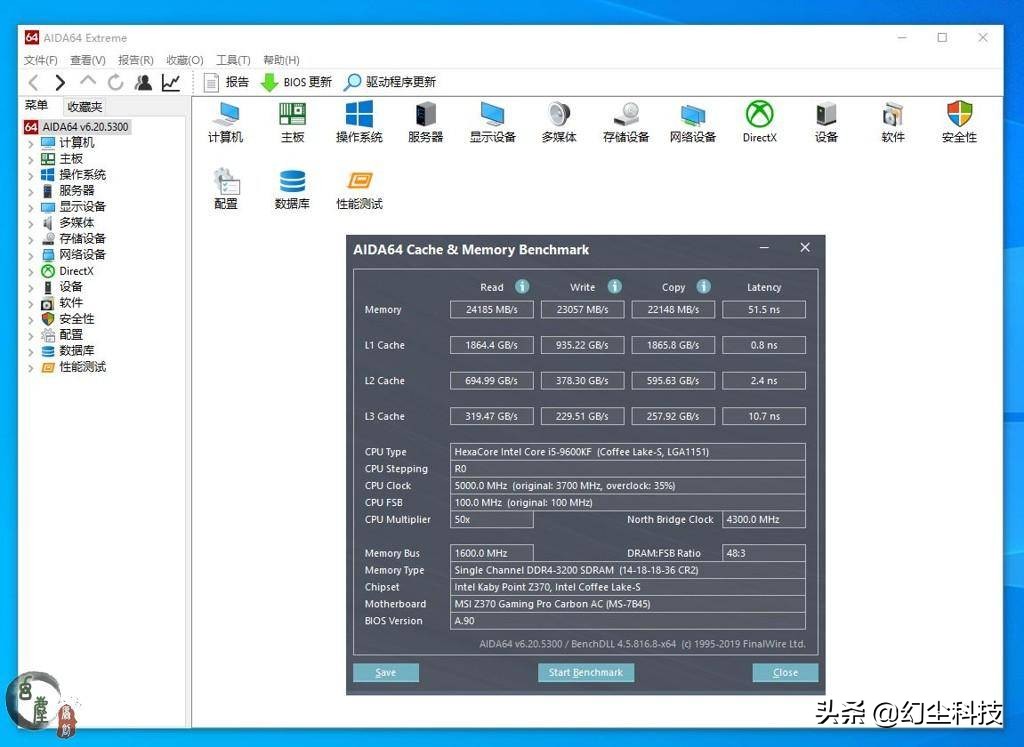Expand the 主板 tree node
Viewport: 1024px width, 747px height.
[x=31, y=159]
